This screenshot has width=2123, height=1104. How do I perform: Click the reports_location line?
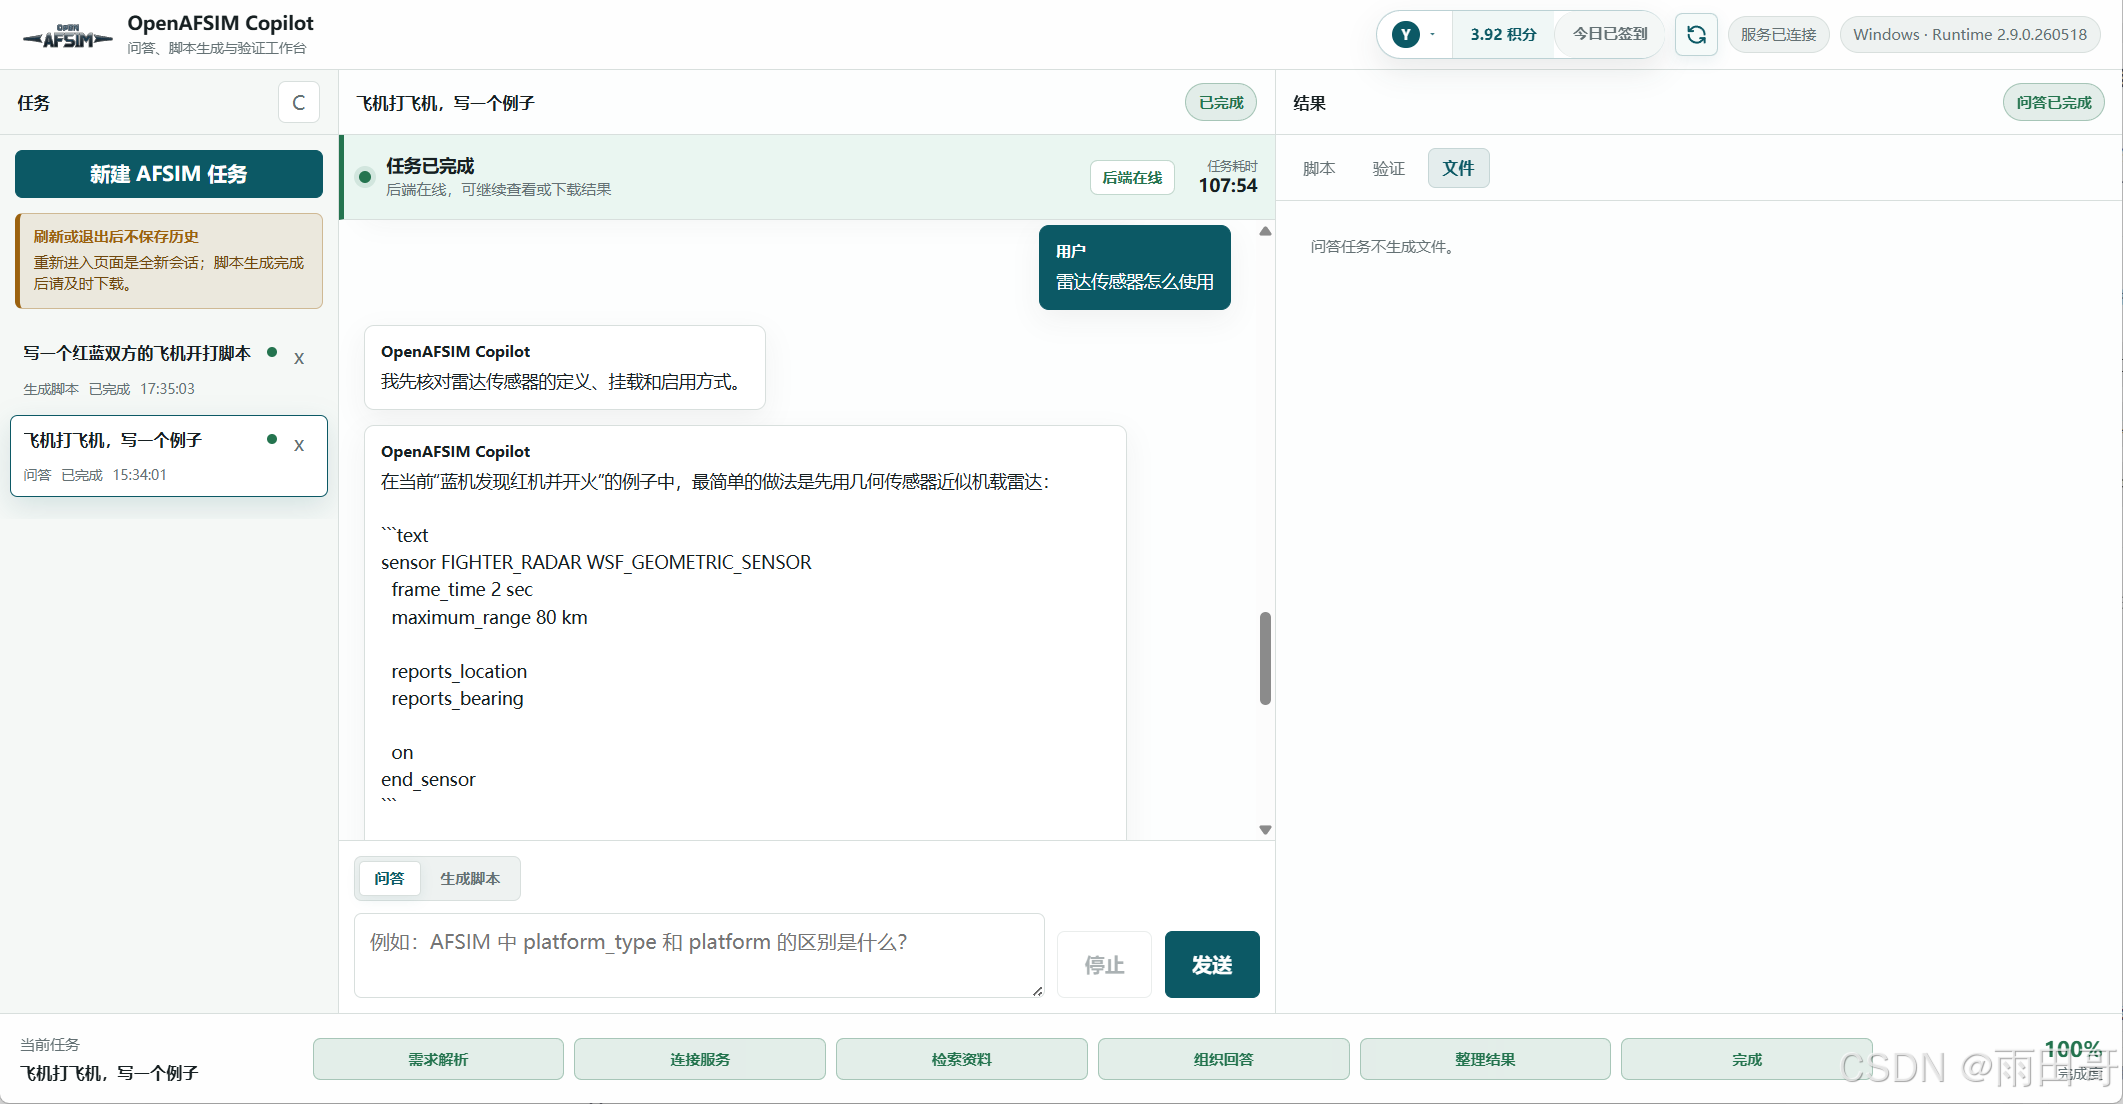pyautogui.click(x=459, y=671)
